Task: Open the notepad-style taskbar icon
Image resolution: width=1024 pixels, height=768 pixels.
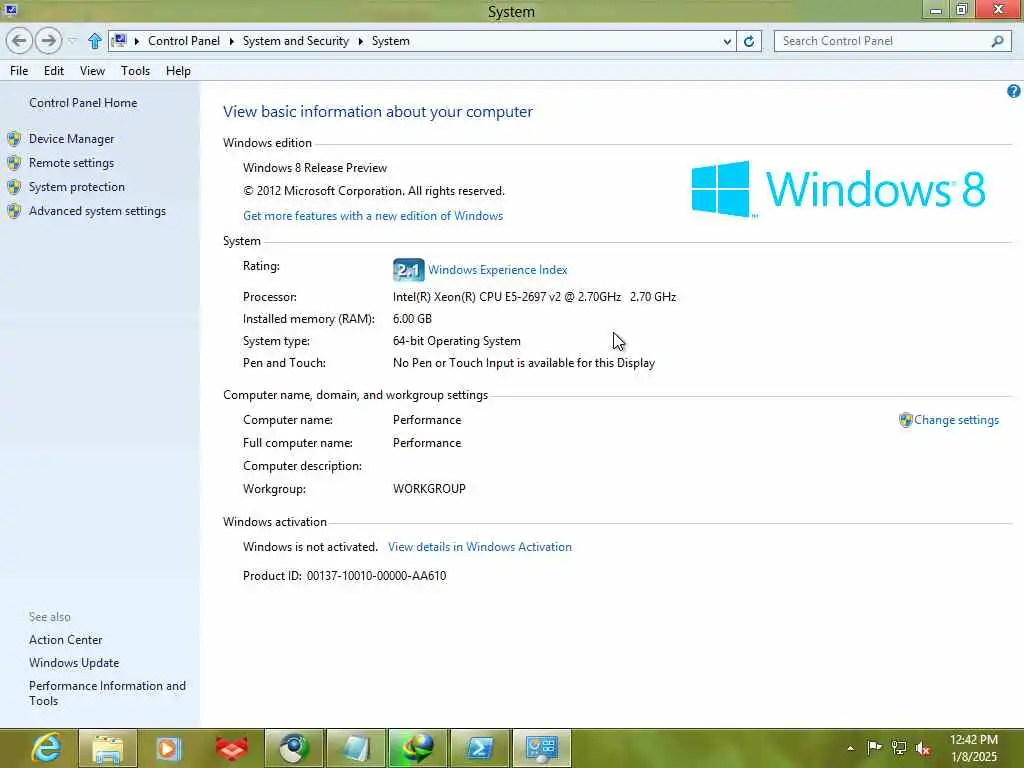Action: (x=356, y=748)
